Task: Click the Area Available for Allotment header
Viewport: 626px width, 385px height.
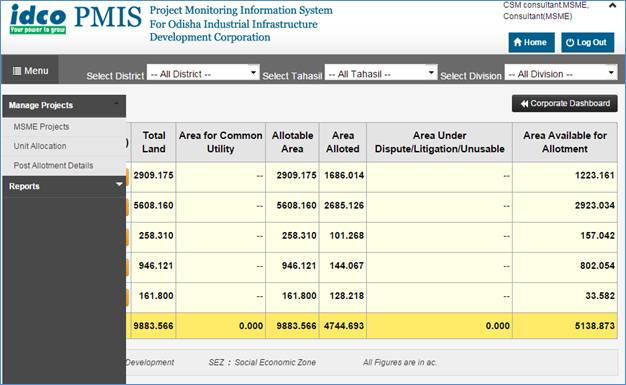Action: click(565, 142)
